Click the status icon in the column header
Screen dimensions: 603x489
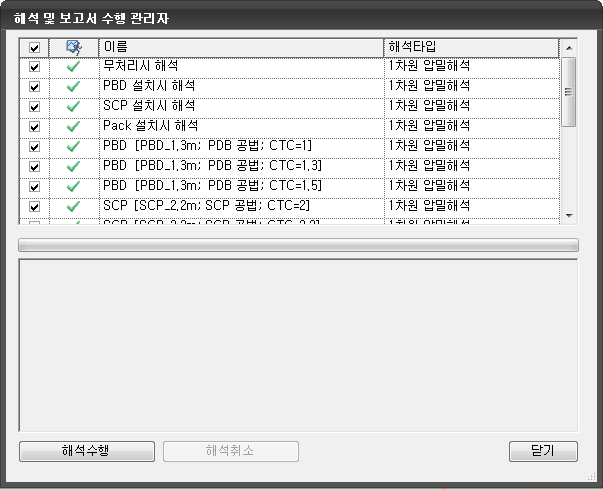click(x=73, y=47)
